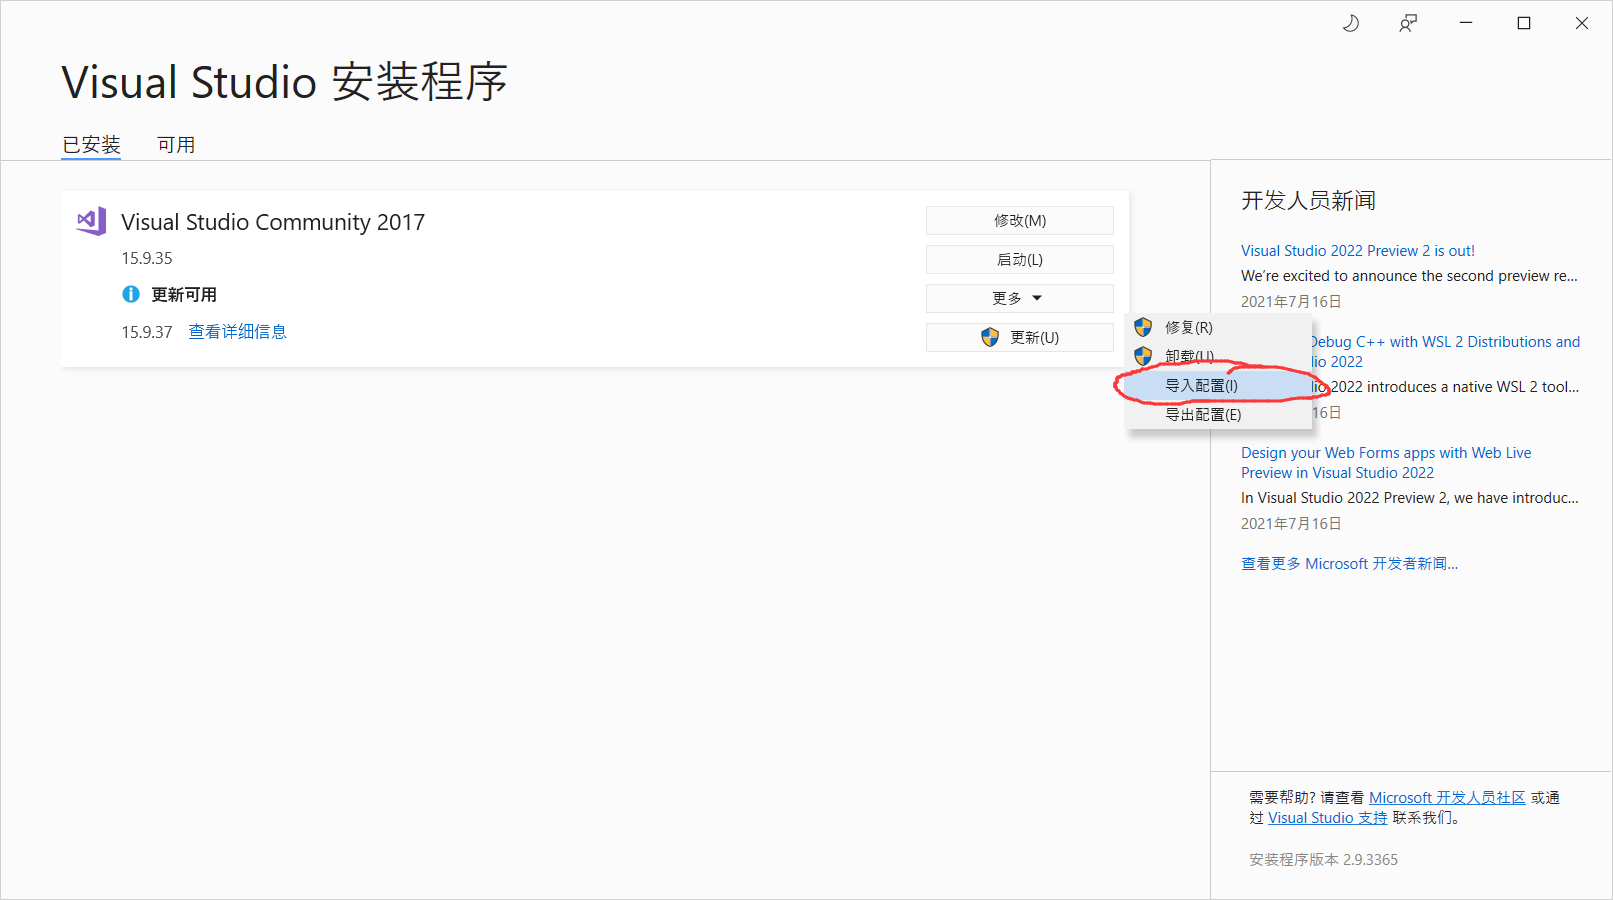Click the shield icon beside 修复(R)
This screenshot has height=900, width=1613.
coord(1143,326)
